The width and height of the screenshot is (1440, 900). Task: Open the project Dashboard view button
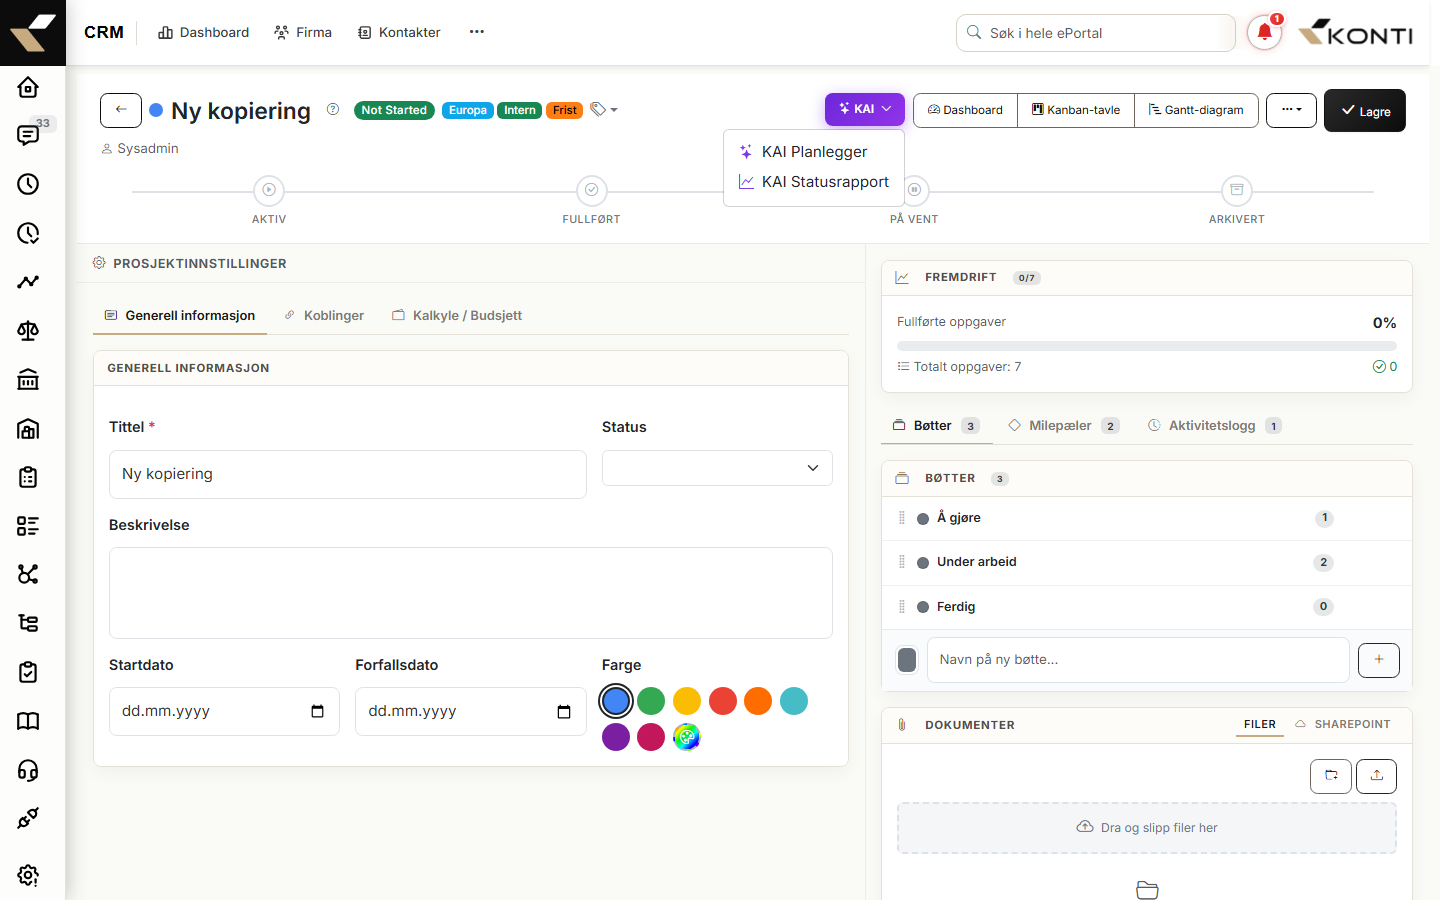(965, 110)
